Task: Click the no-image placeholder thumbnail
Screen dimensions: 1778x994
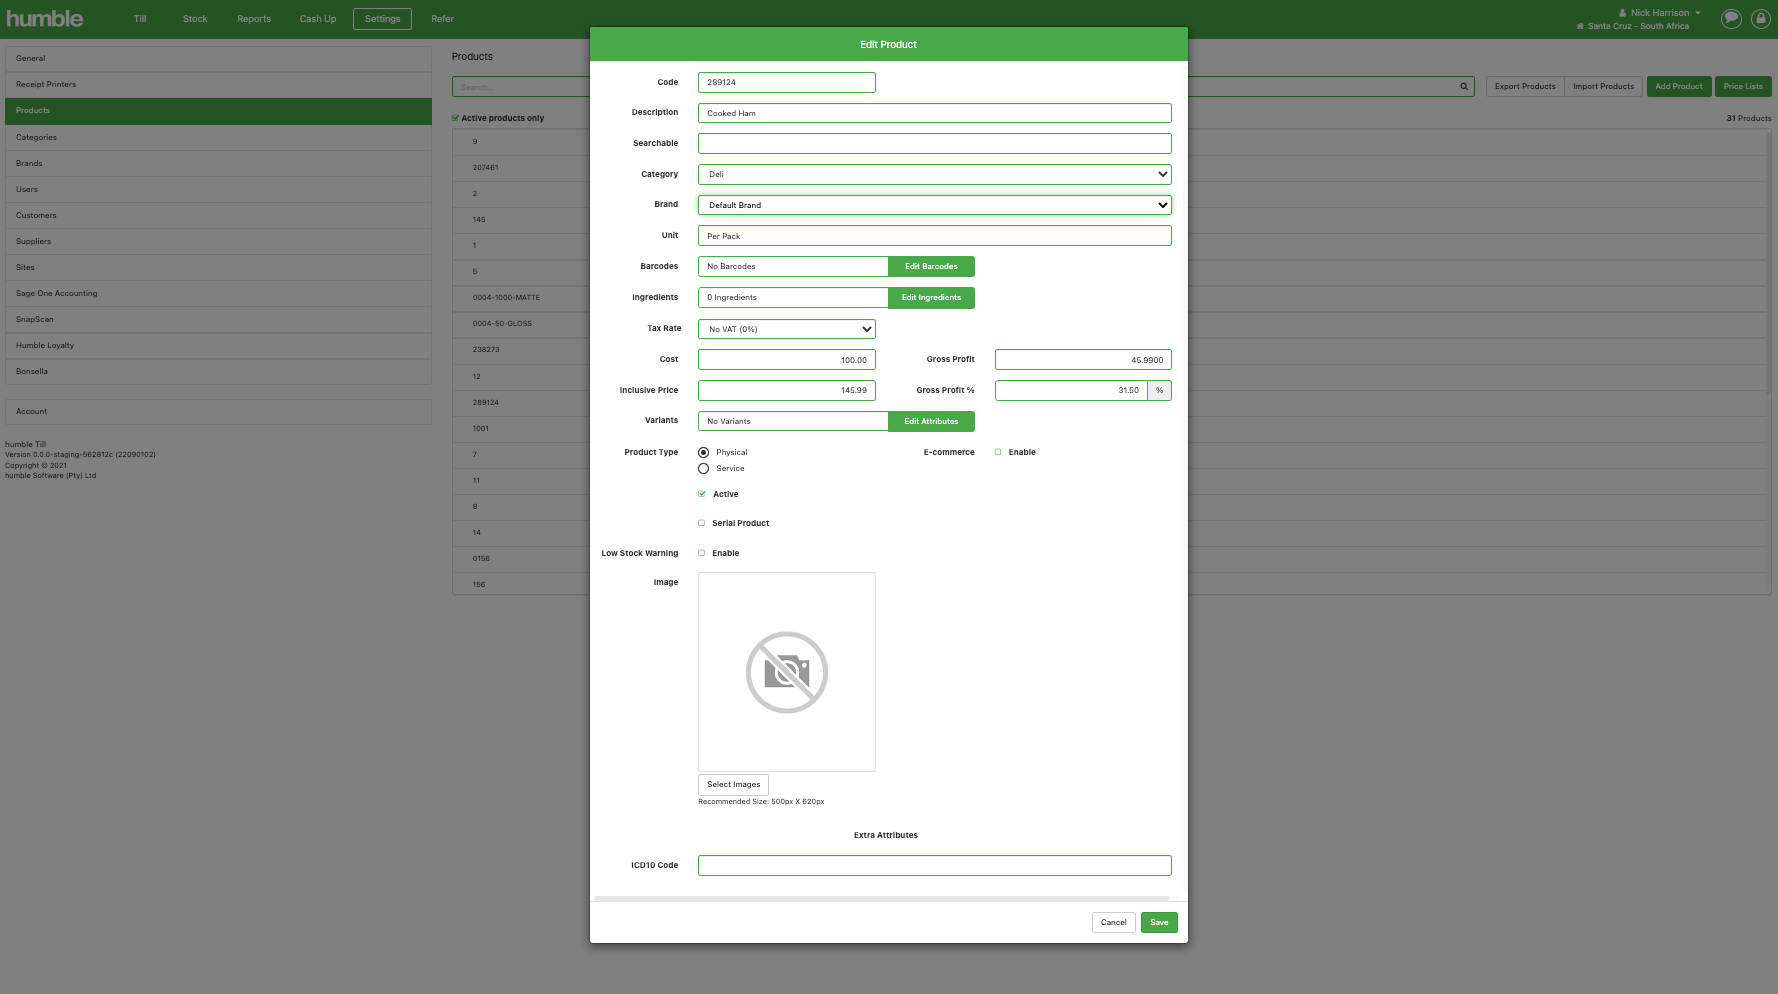Action: click(787, 672)
